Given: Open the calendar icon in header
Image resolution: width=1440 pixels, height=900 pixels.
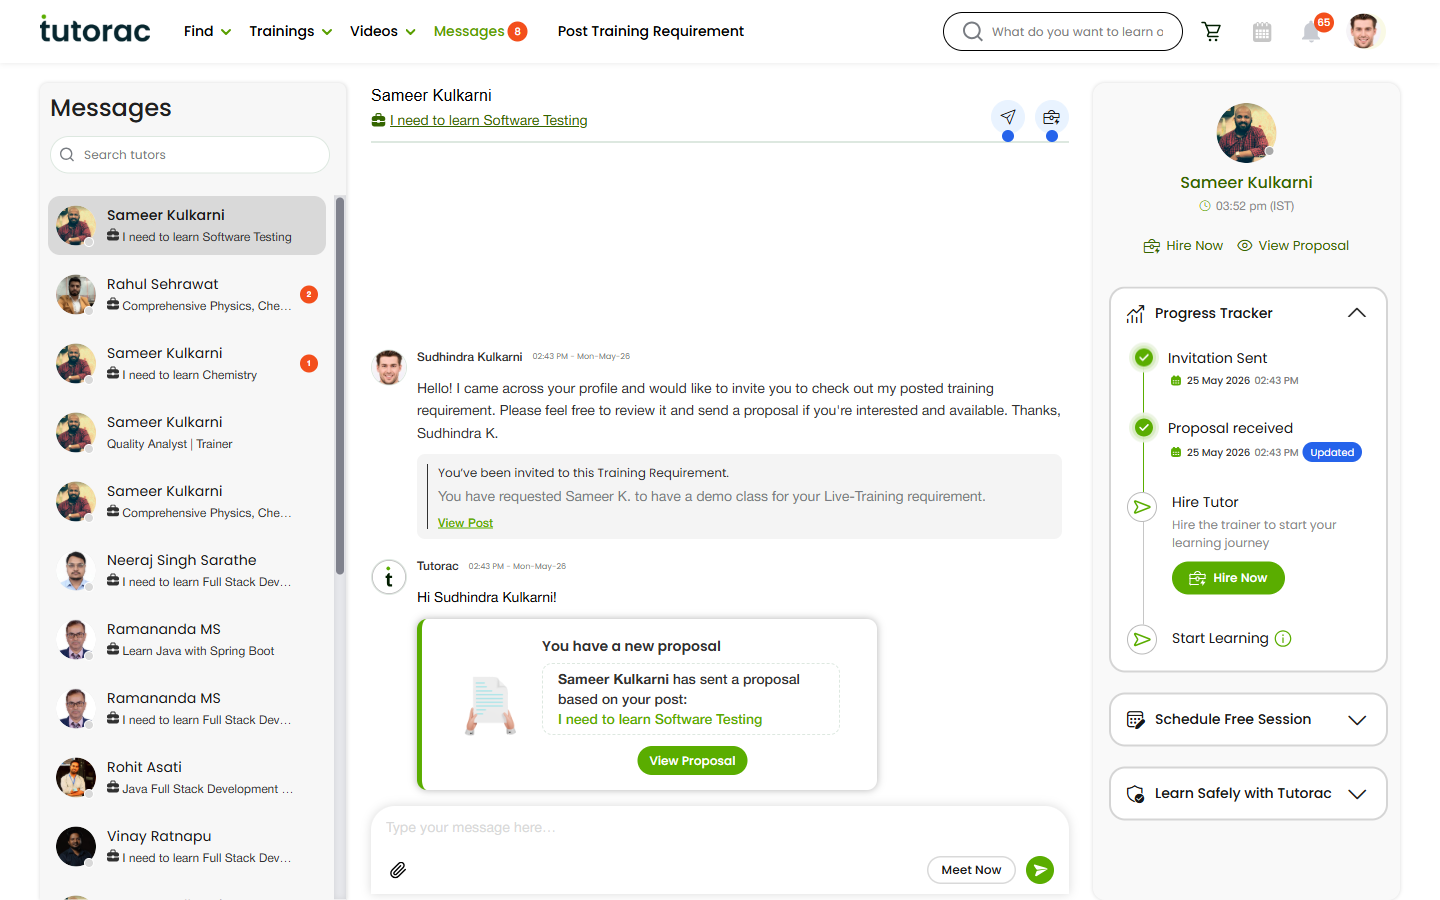Looking at the screenshot, I should coord(1262,32).
